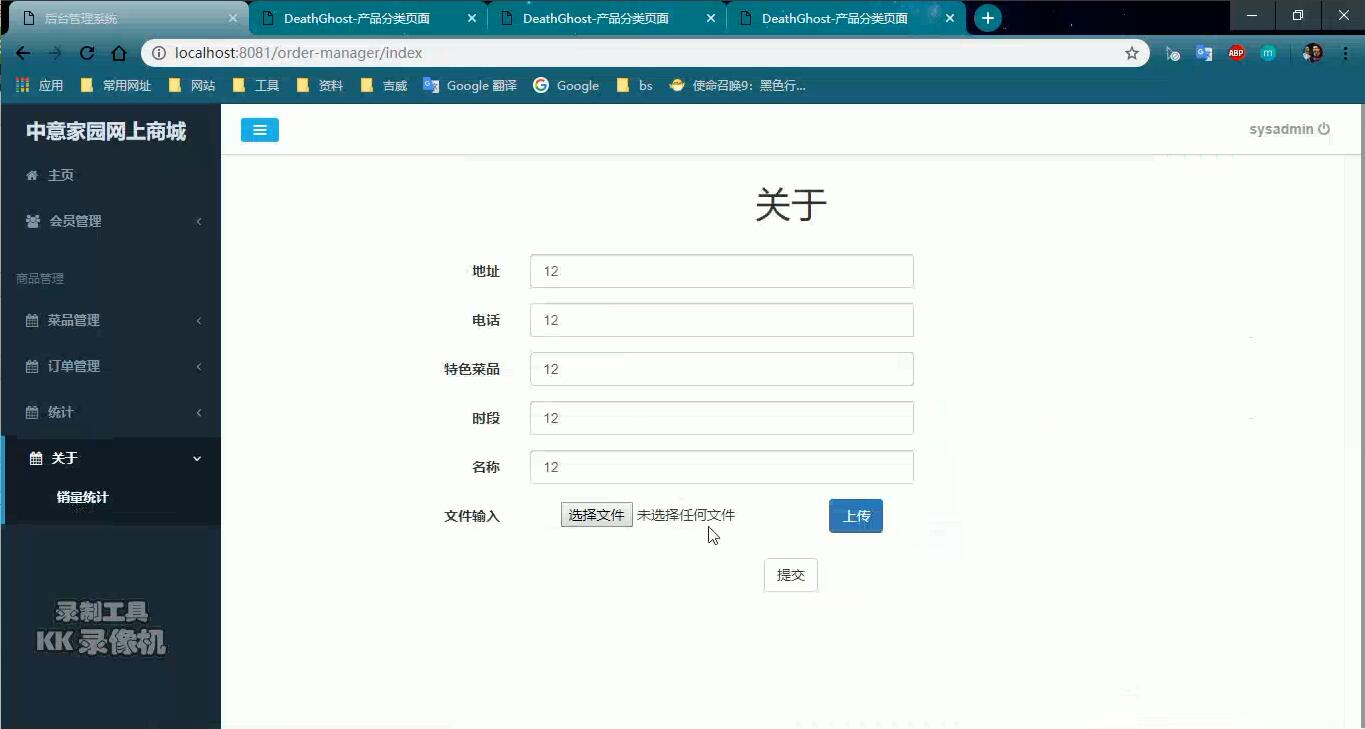Open the Google bookmark

click(x=566, y=86)
